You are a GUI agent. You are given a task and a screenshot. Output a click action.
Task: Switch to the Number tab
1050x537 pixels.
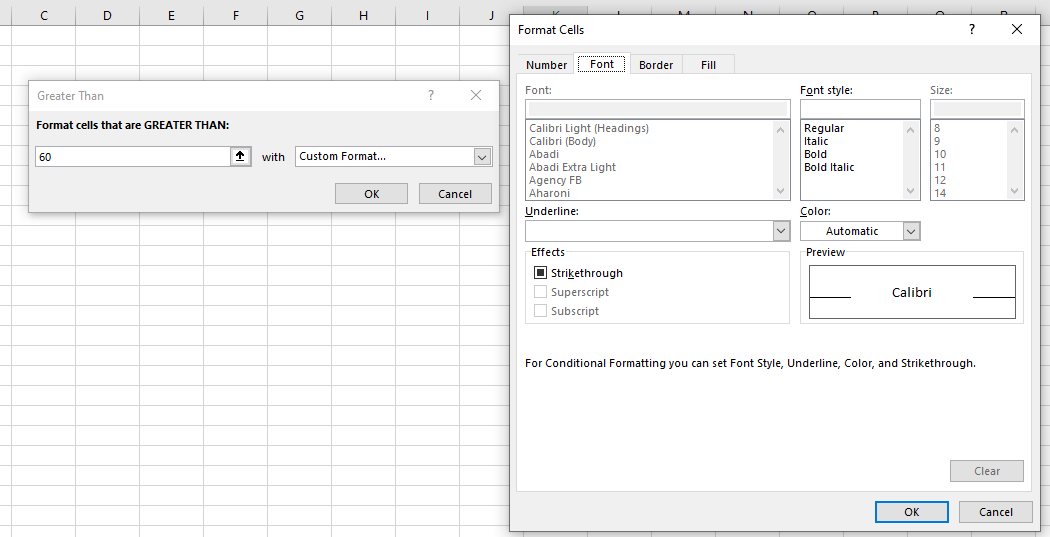tap(546, 65)
